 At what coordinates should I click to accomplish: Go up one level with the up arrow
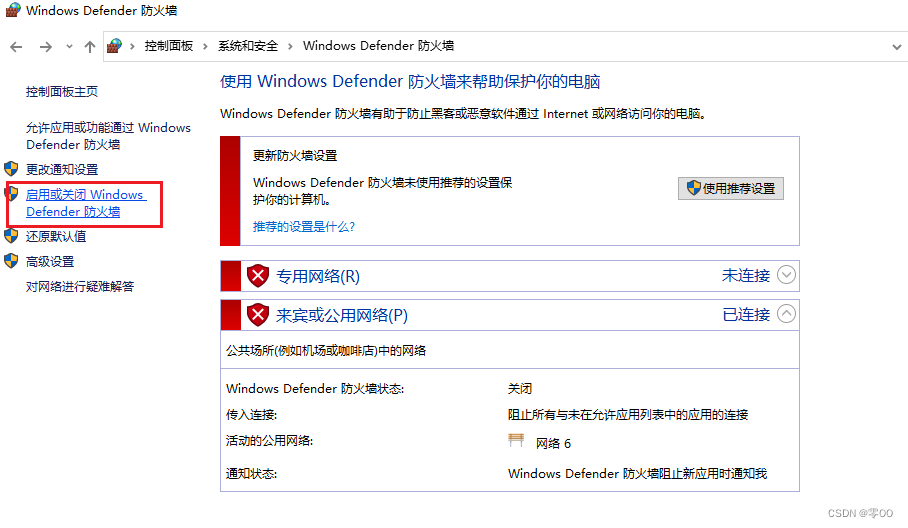pyautogui.click(x=90, y=47)
